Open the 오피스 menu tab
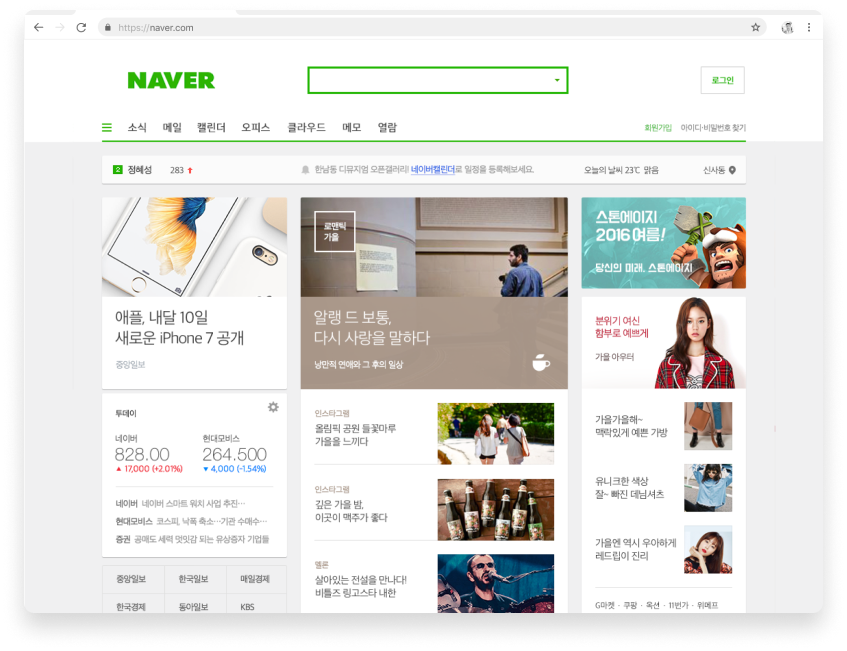 tap(256, 127)
